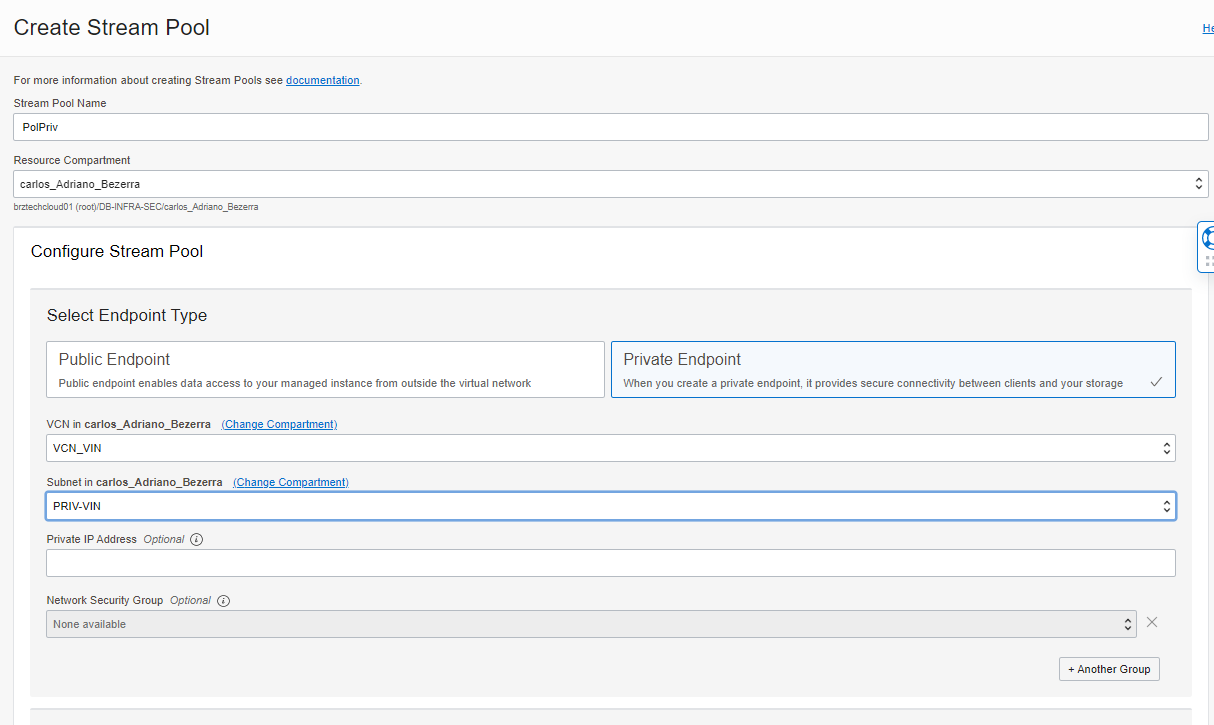This screenshot has width=1214, height=725.
Task: Open the Help link at top right
Action: [1207, 29]
